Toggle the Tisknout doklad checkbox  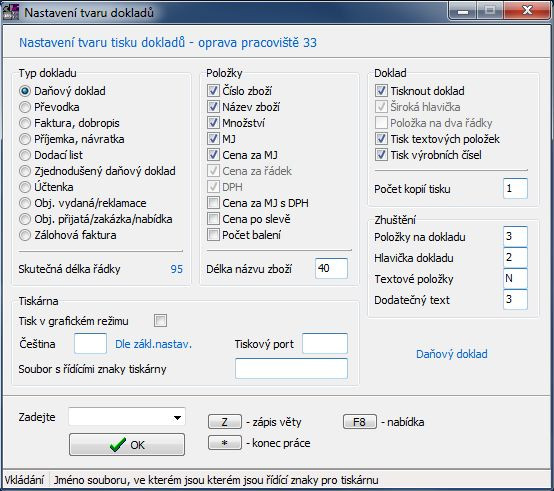pos(381,91)
